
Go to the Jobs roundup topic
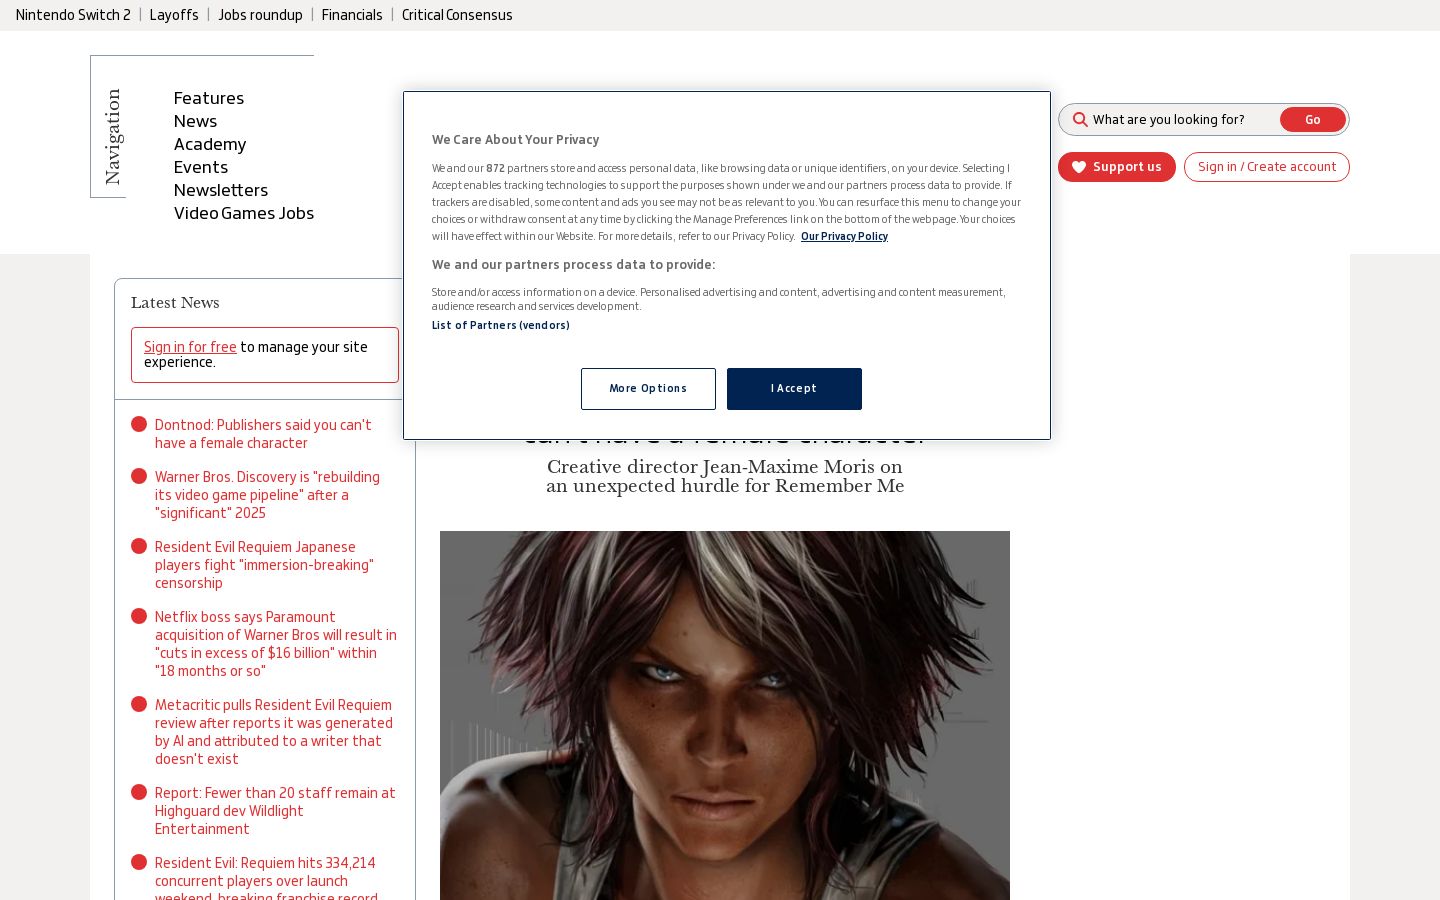[x=260, y=15]
